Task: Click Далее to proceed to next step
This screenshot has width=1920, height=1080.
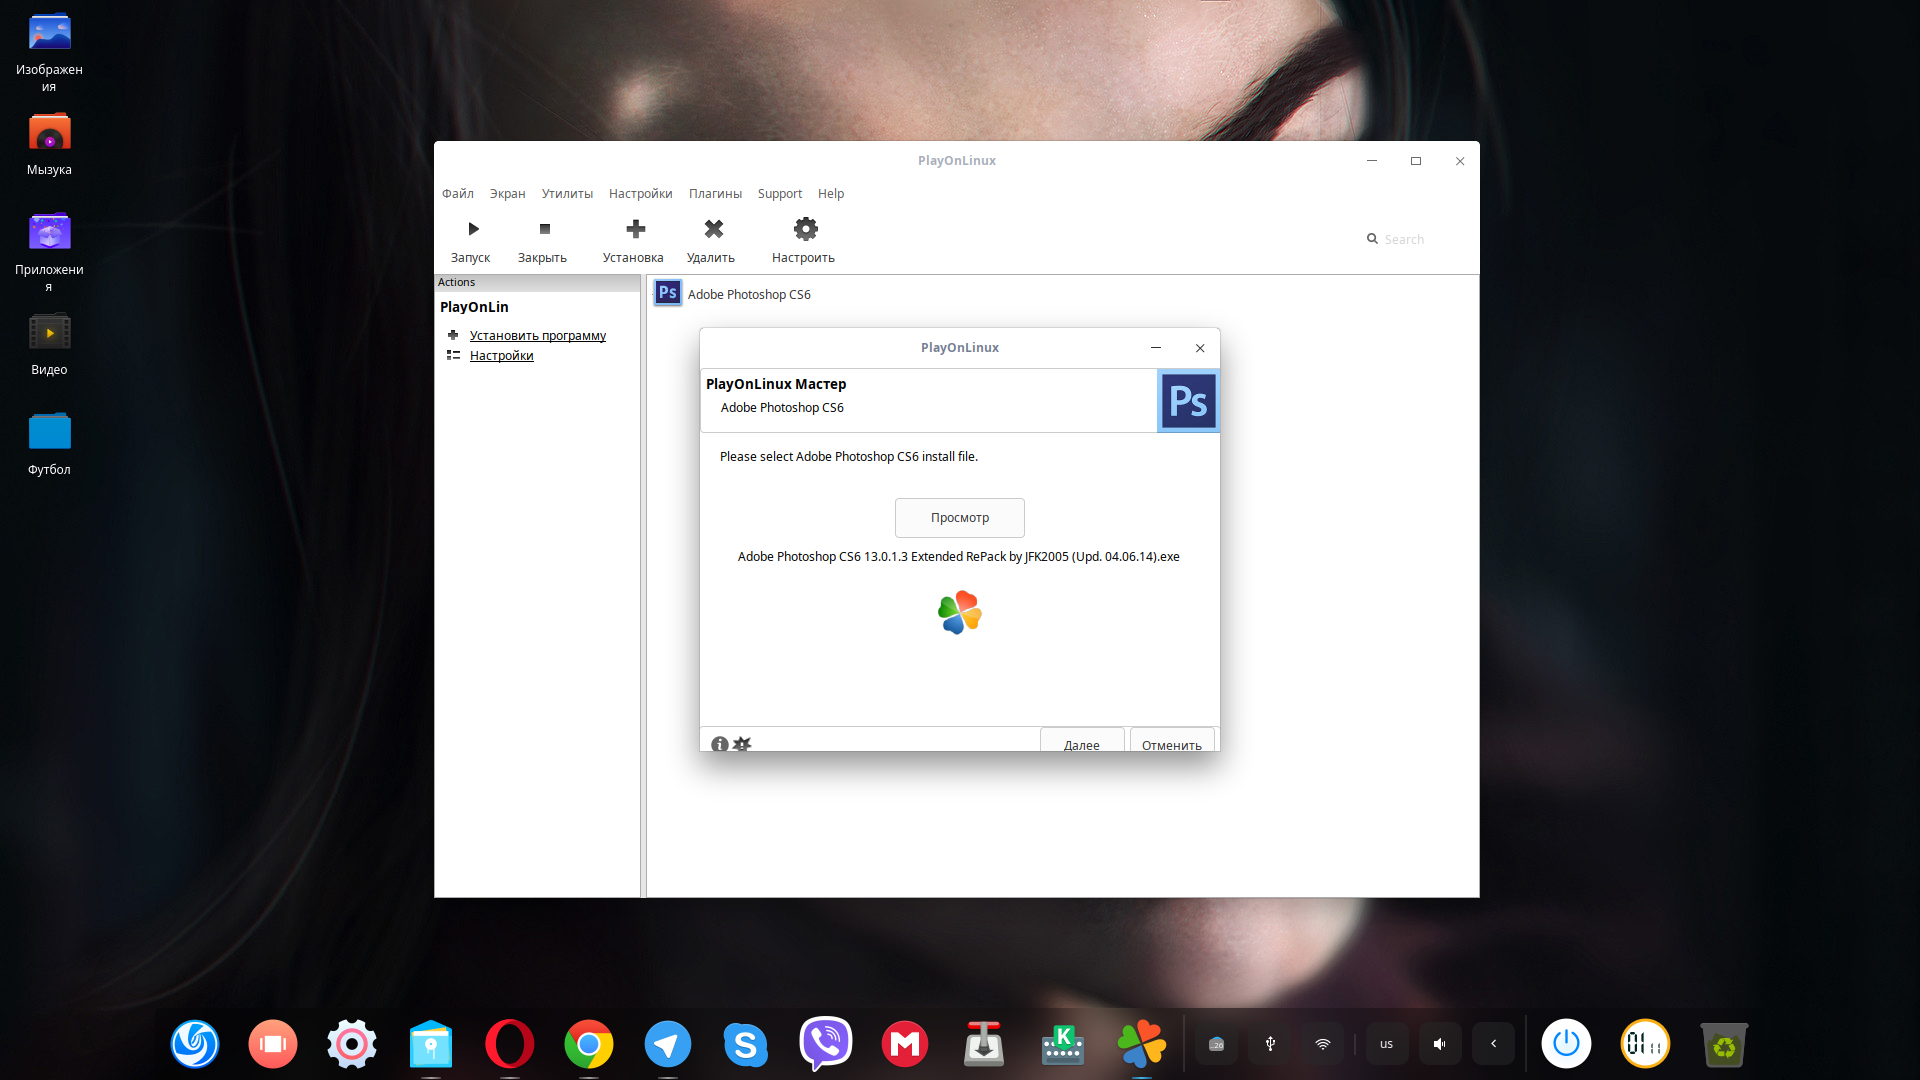Action: pos(1081,744)
